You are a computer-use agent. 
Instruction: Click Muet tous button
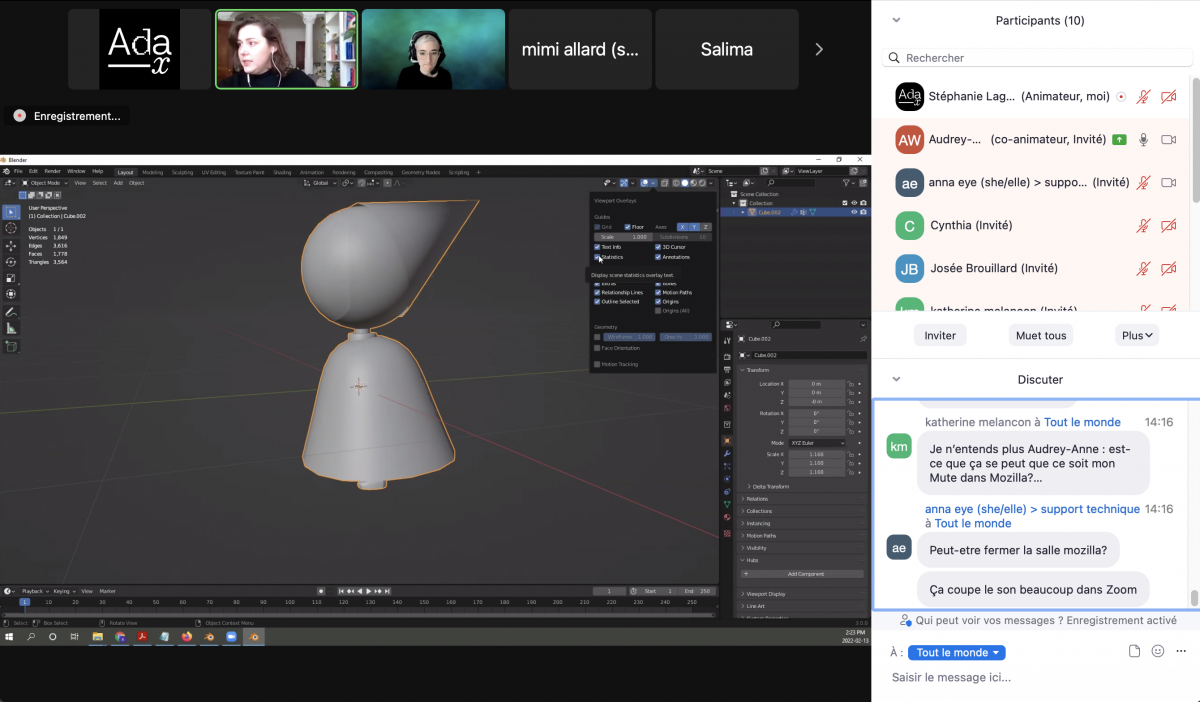tap(1041, 336)
